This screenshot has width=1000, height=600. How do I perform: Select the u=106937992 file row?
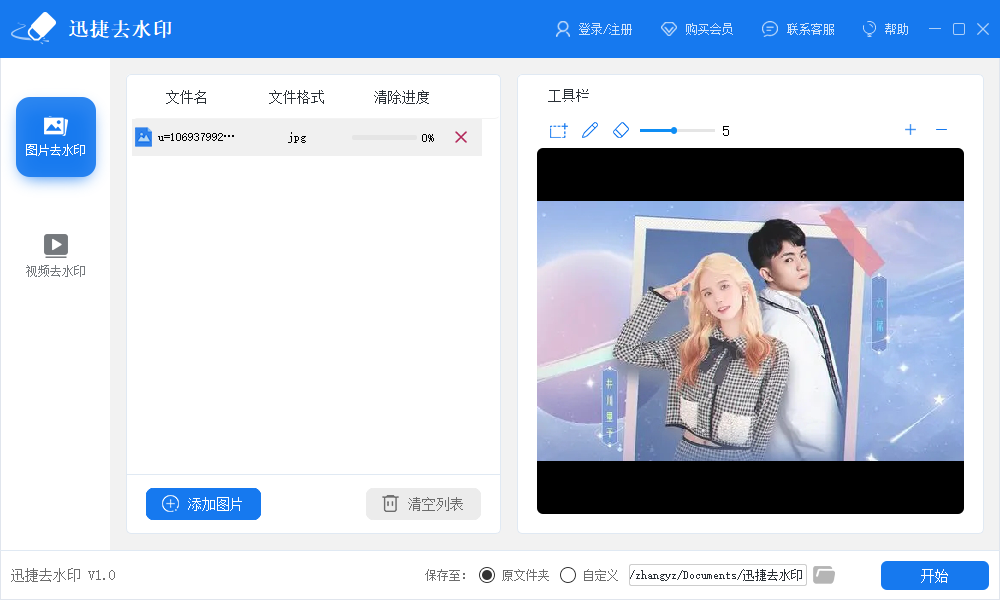307,137
